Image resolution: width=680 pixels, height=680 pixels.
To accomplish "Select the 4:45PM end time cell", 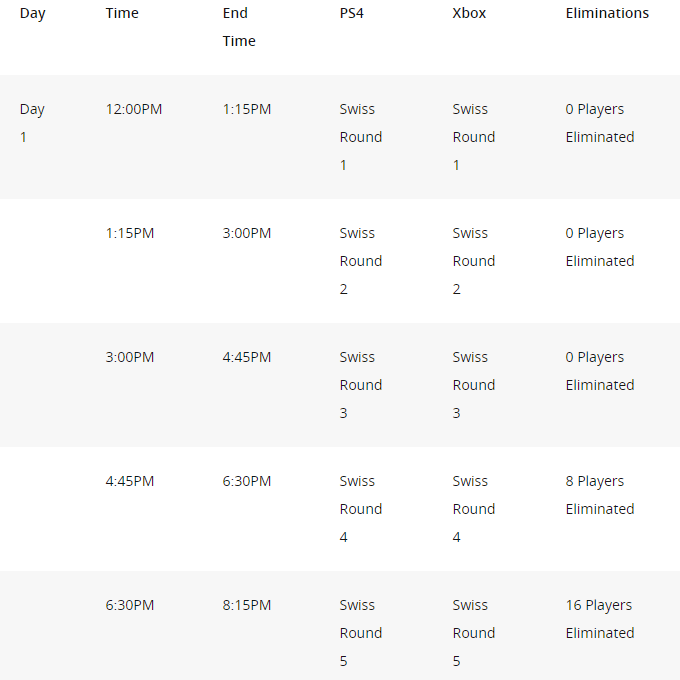I will [x=247, y=357].
